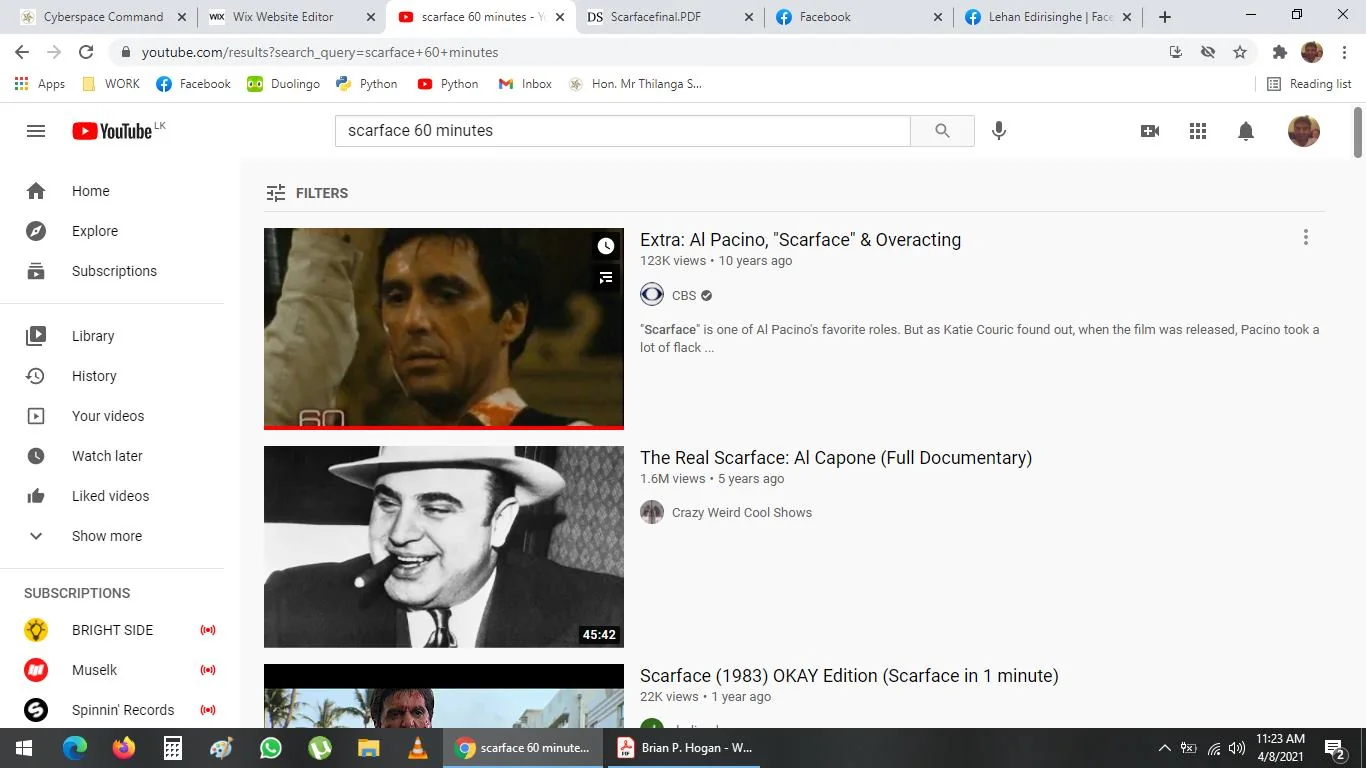This screenshot has height=768, width=1366.
Task: Expand Show more in sidebar
Action: pos(112,536)
